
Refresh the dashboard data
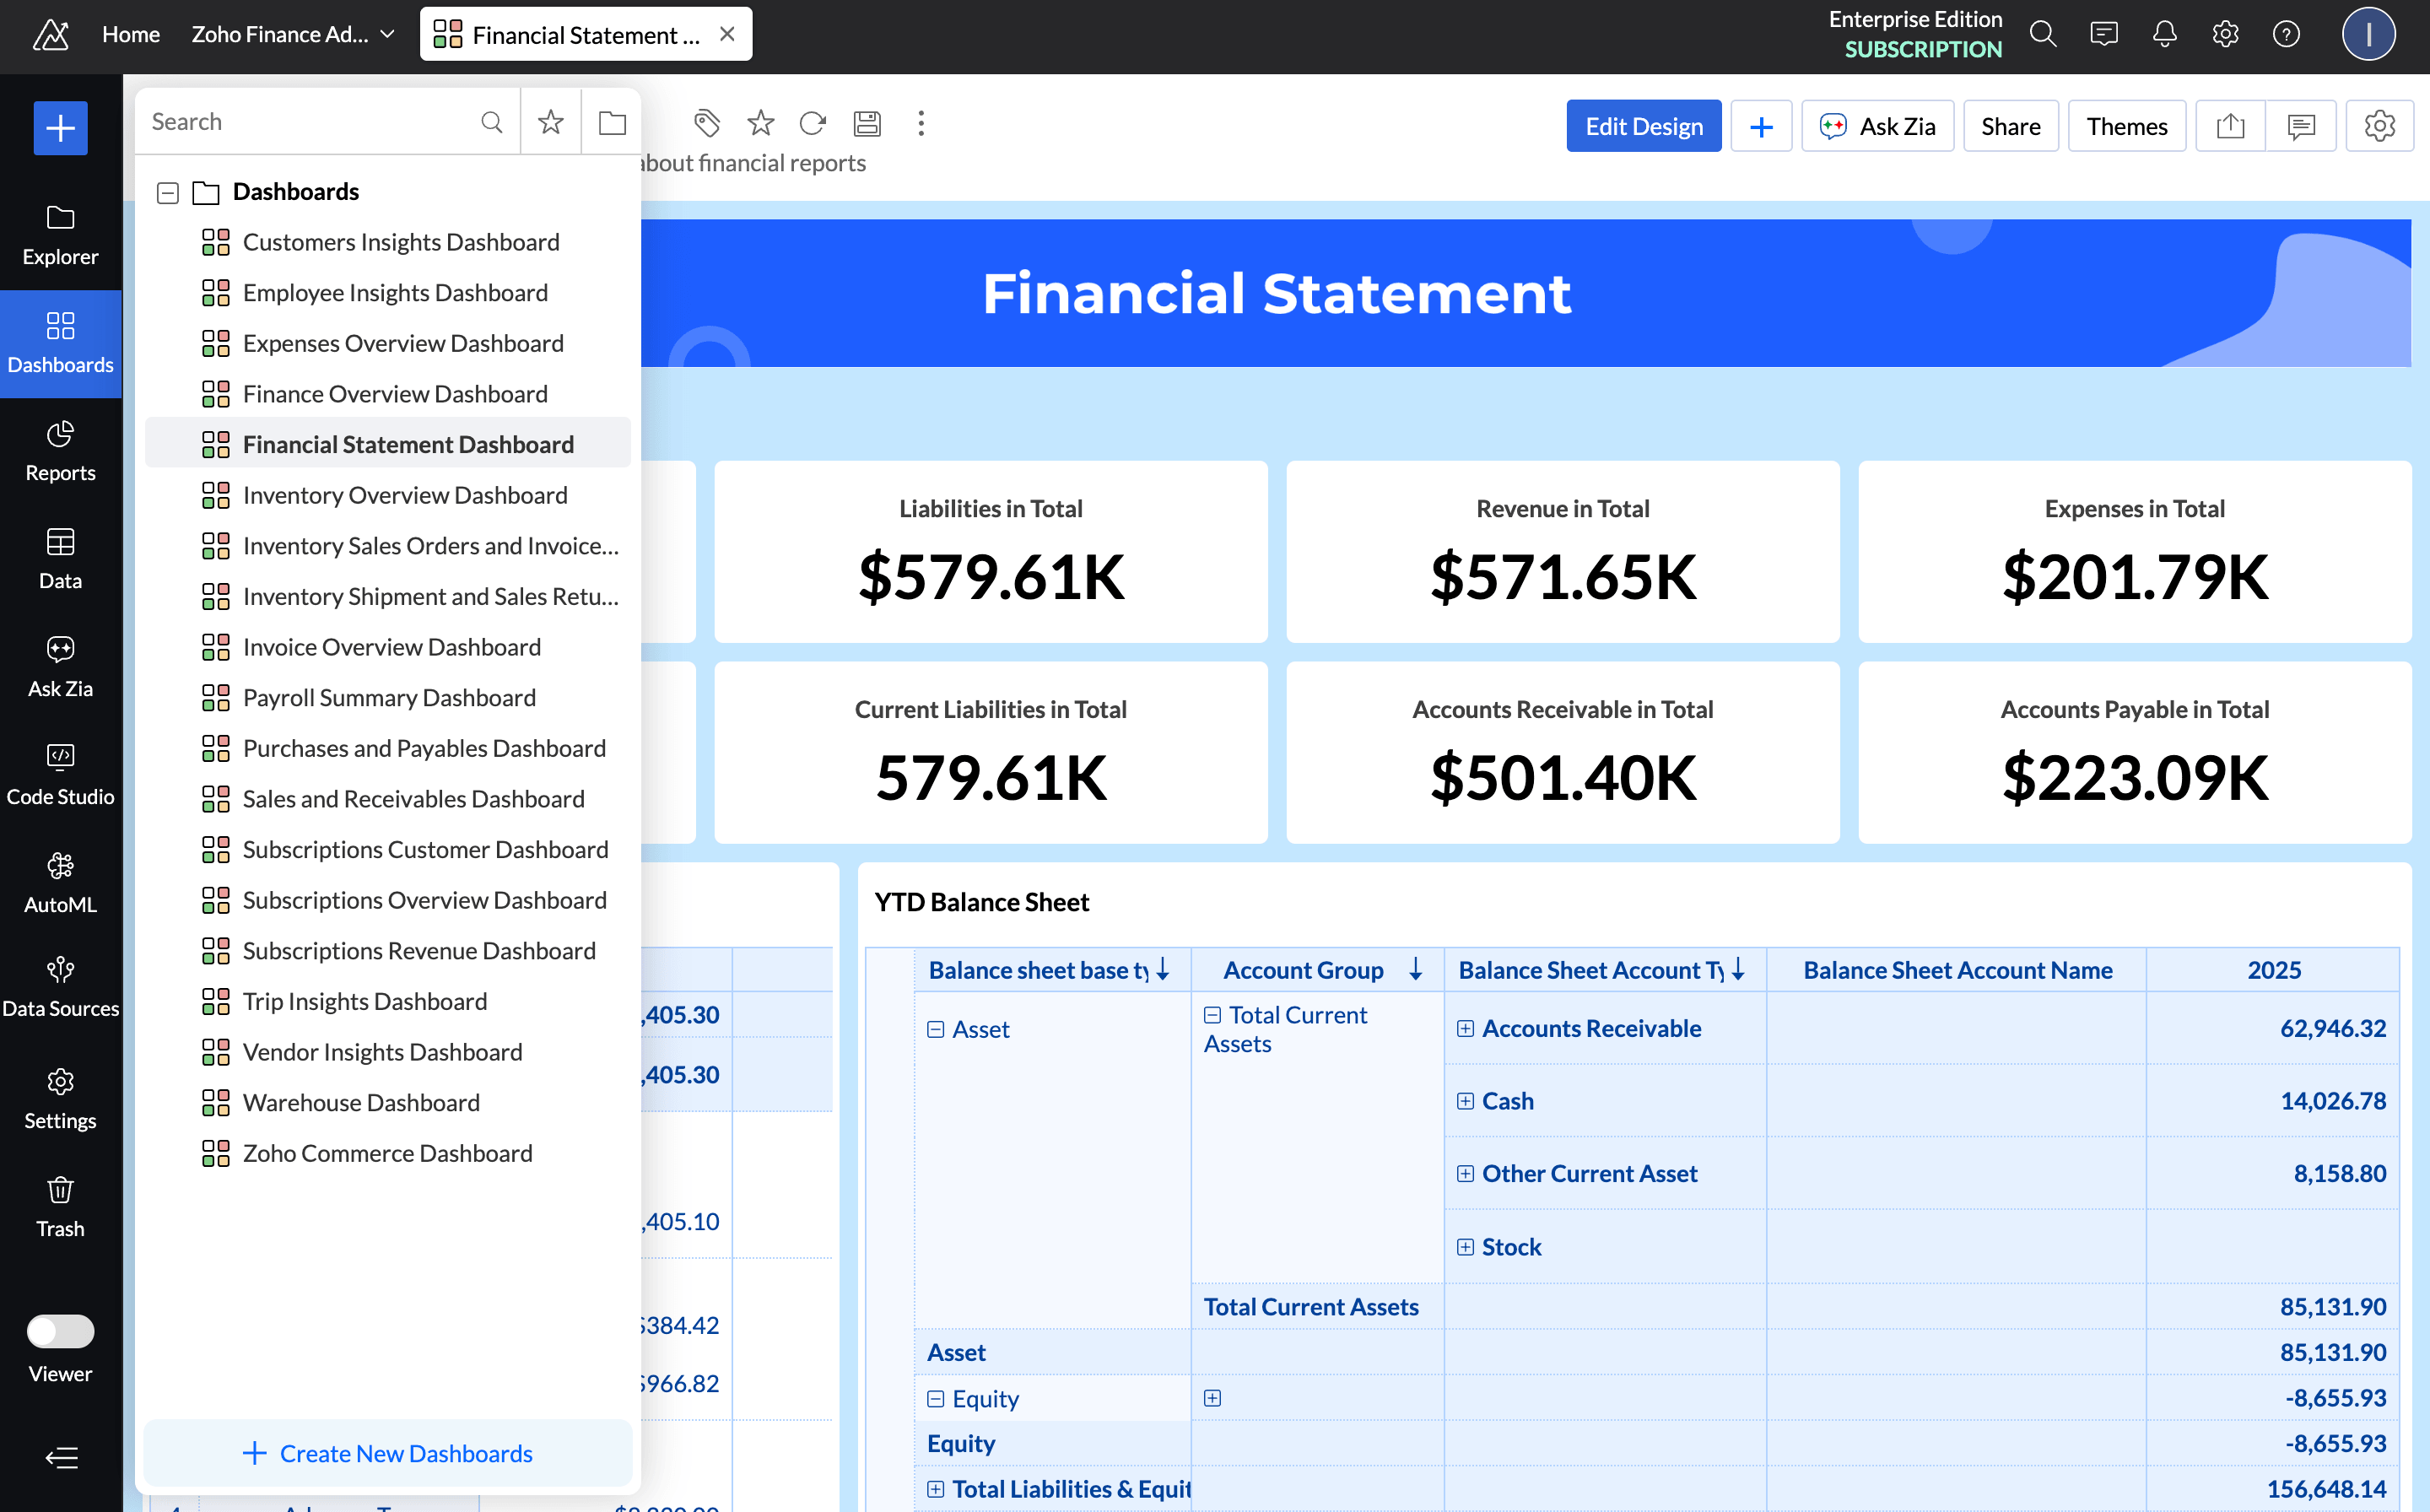[813, 123]
